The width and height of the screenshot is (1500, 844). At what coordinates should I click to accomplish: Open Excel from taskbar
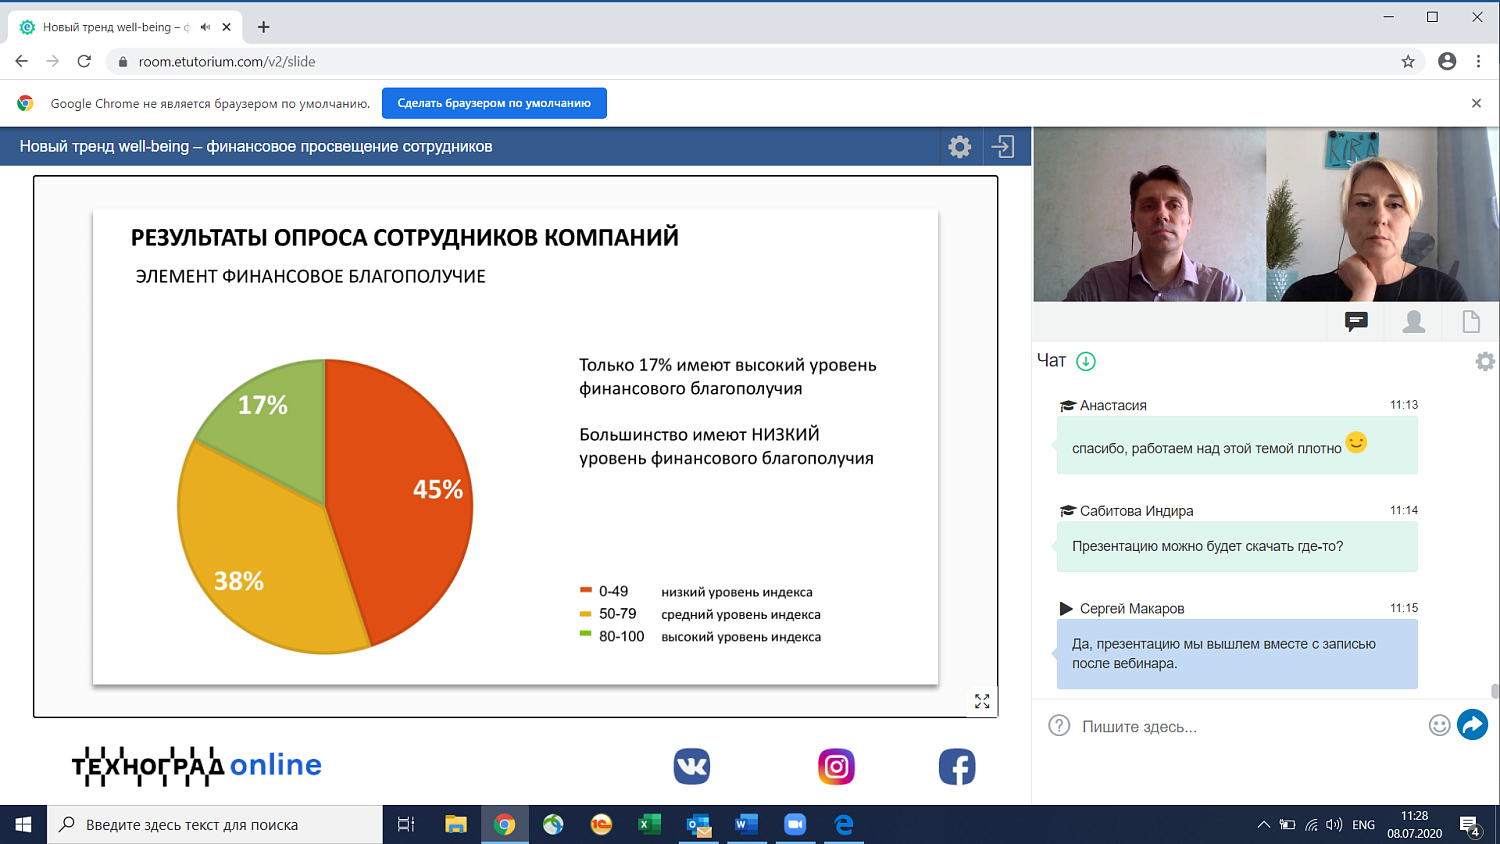650,825
